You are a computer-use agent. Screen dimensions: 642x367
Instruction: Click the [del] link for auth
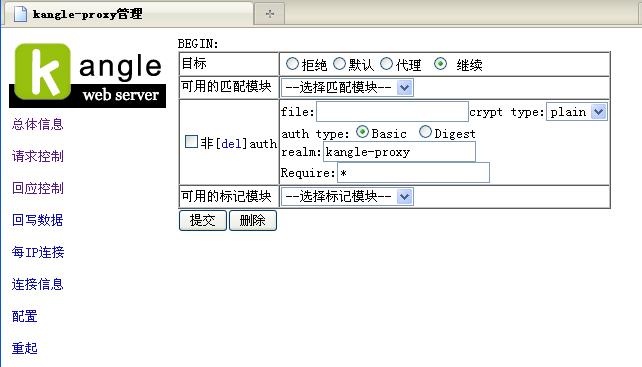231,143
